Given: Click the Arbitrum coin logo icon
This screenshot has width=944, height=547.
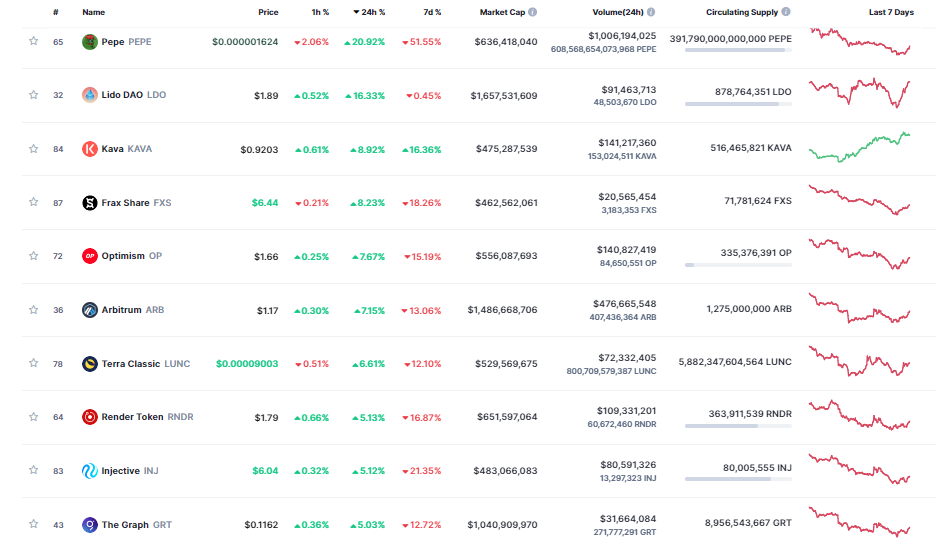Looking at the screenshot, I should click(90, 310).
